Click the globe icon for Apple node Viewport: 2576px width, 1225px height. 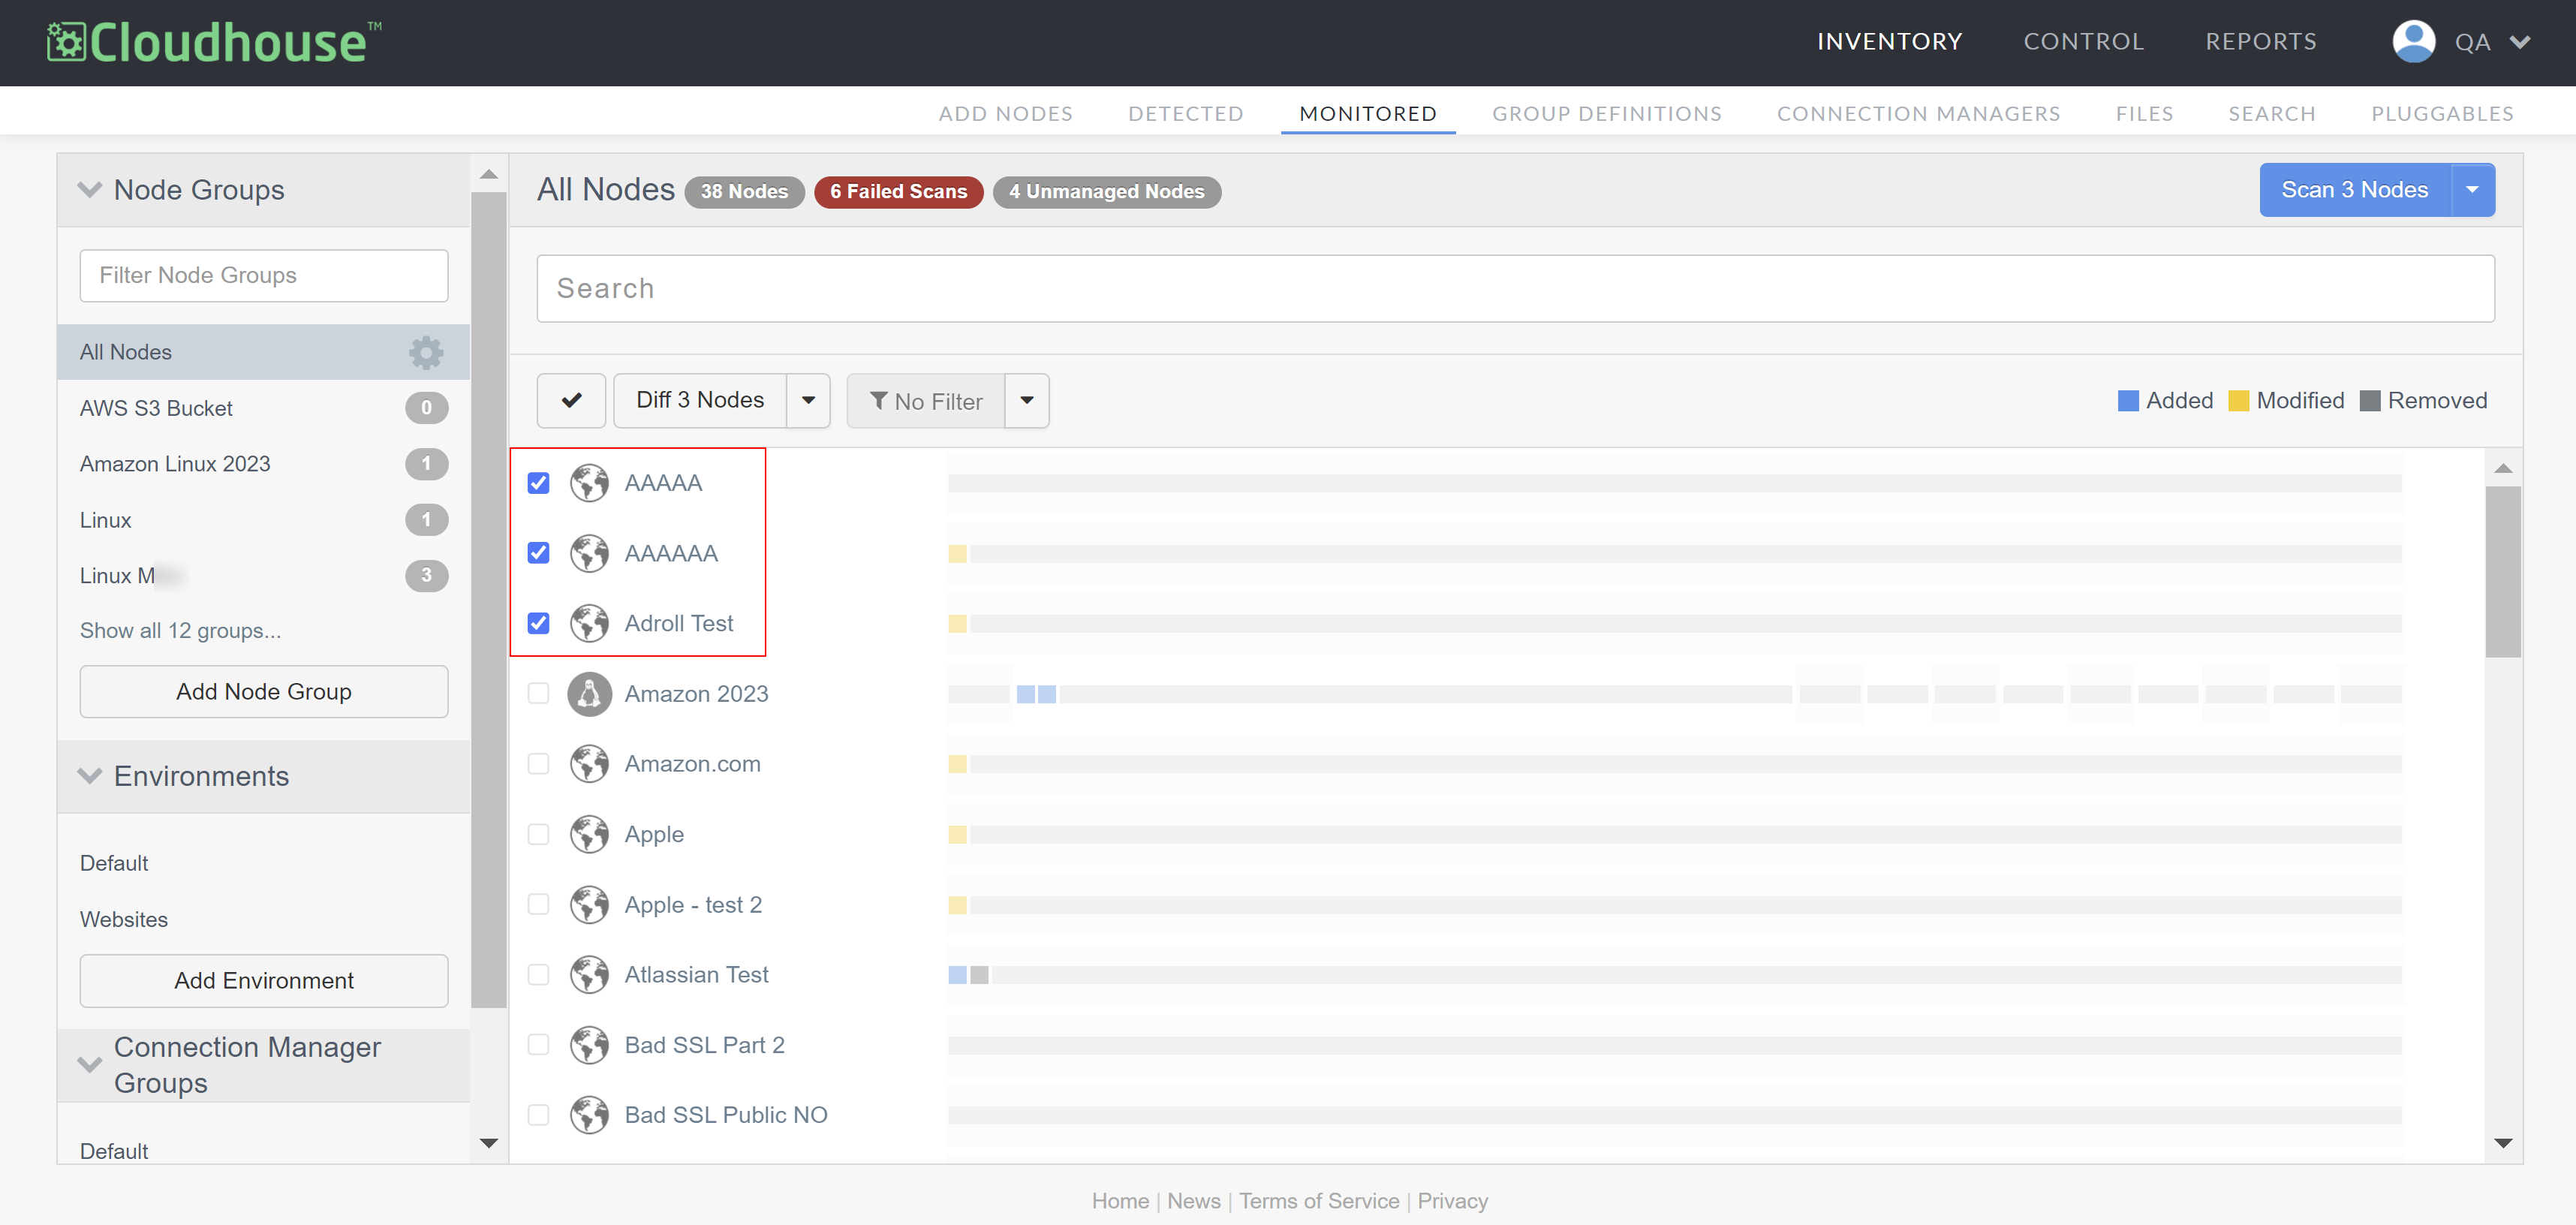point(589,834)
